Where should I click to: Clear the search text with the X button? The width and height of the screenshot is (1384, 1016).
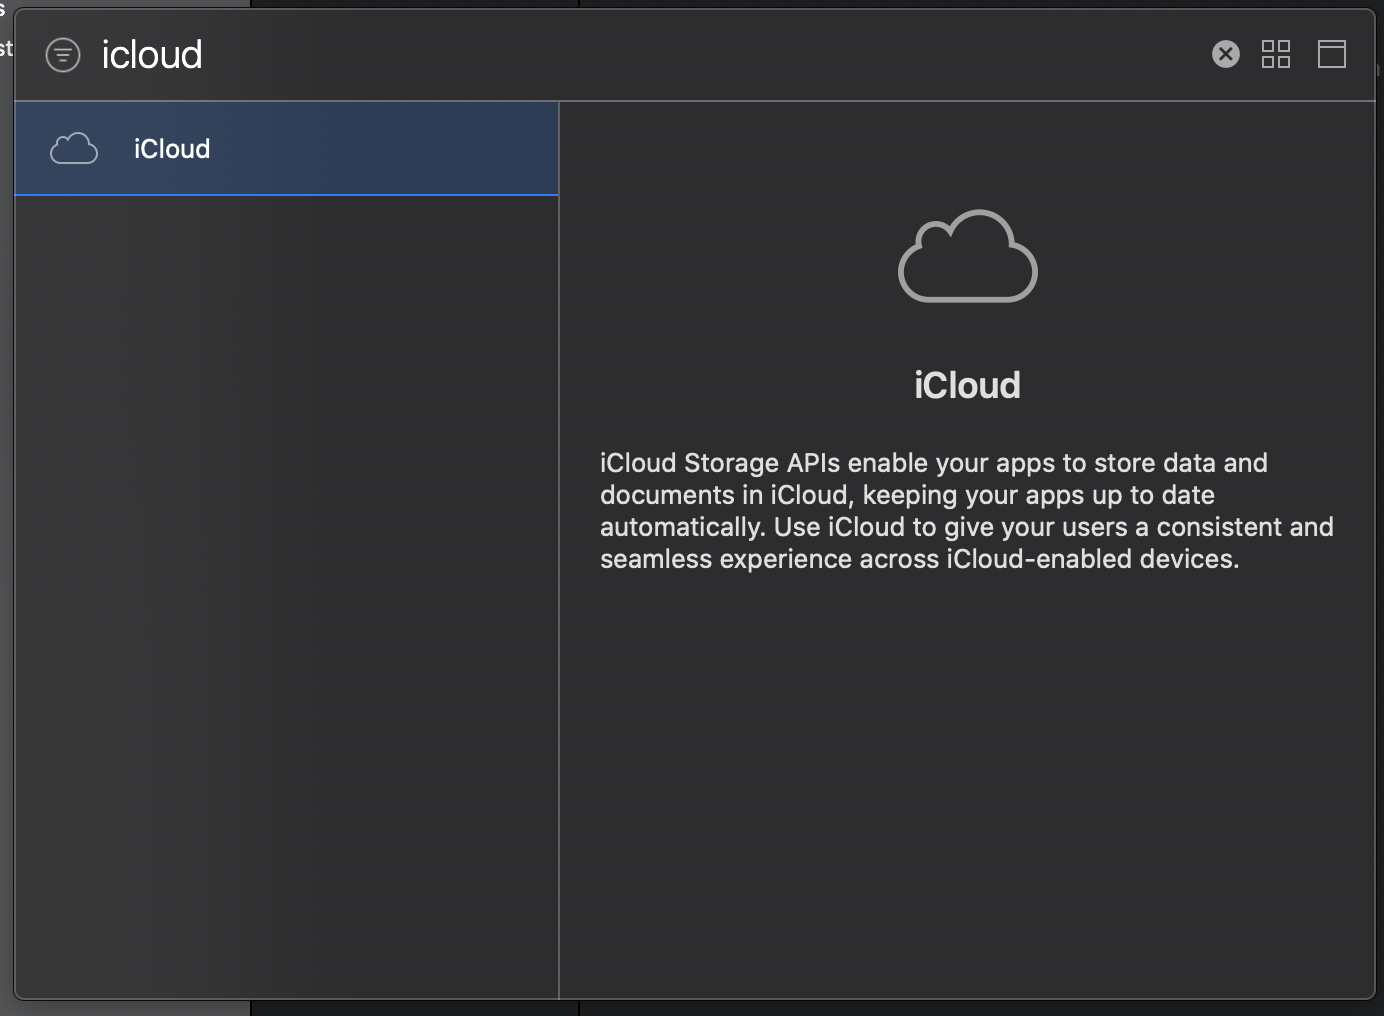coord(1225,54)
